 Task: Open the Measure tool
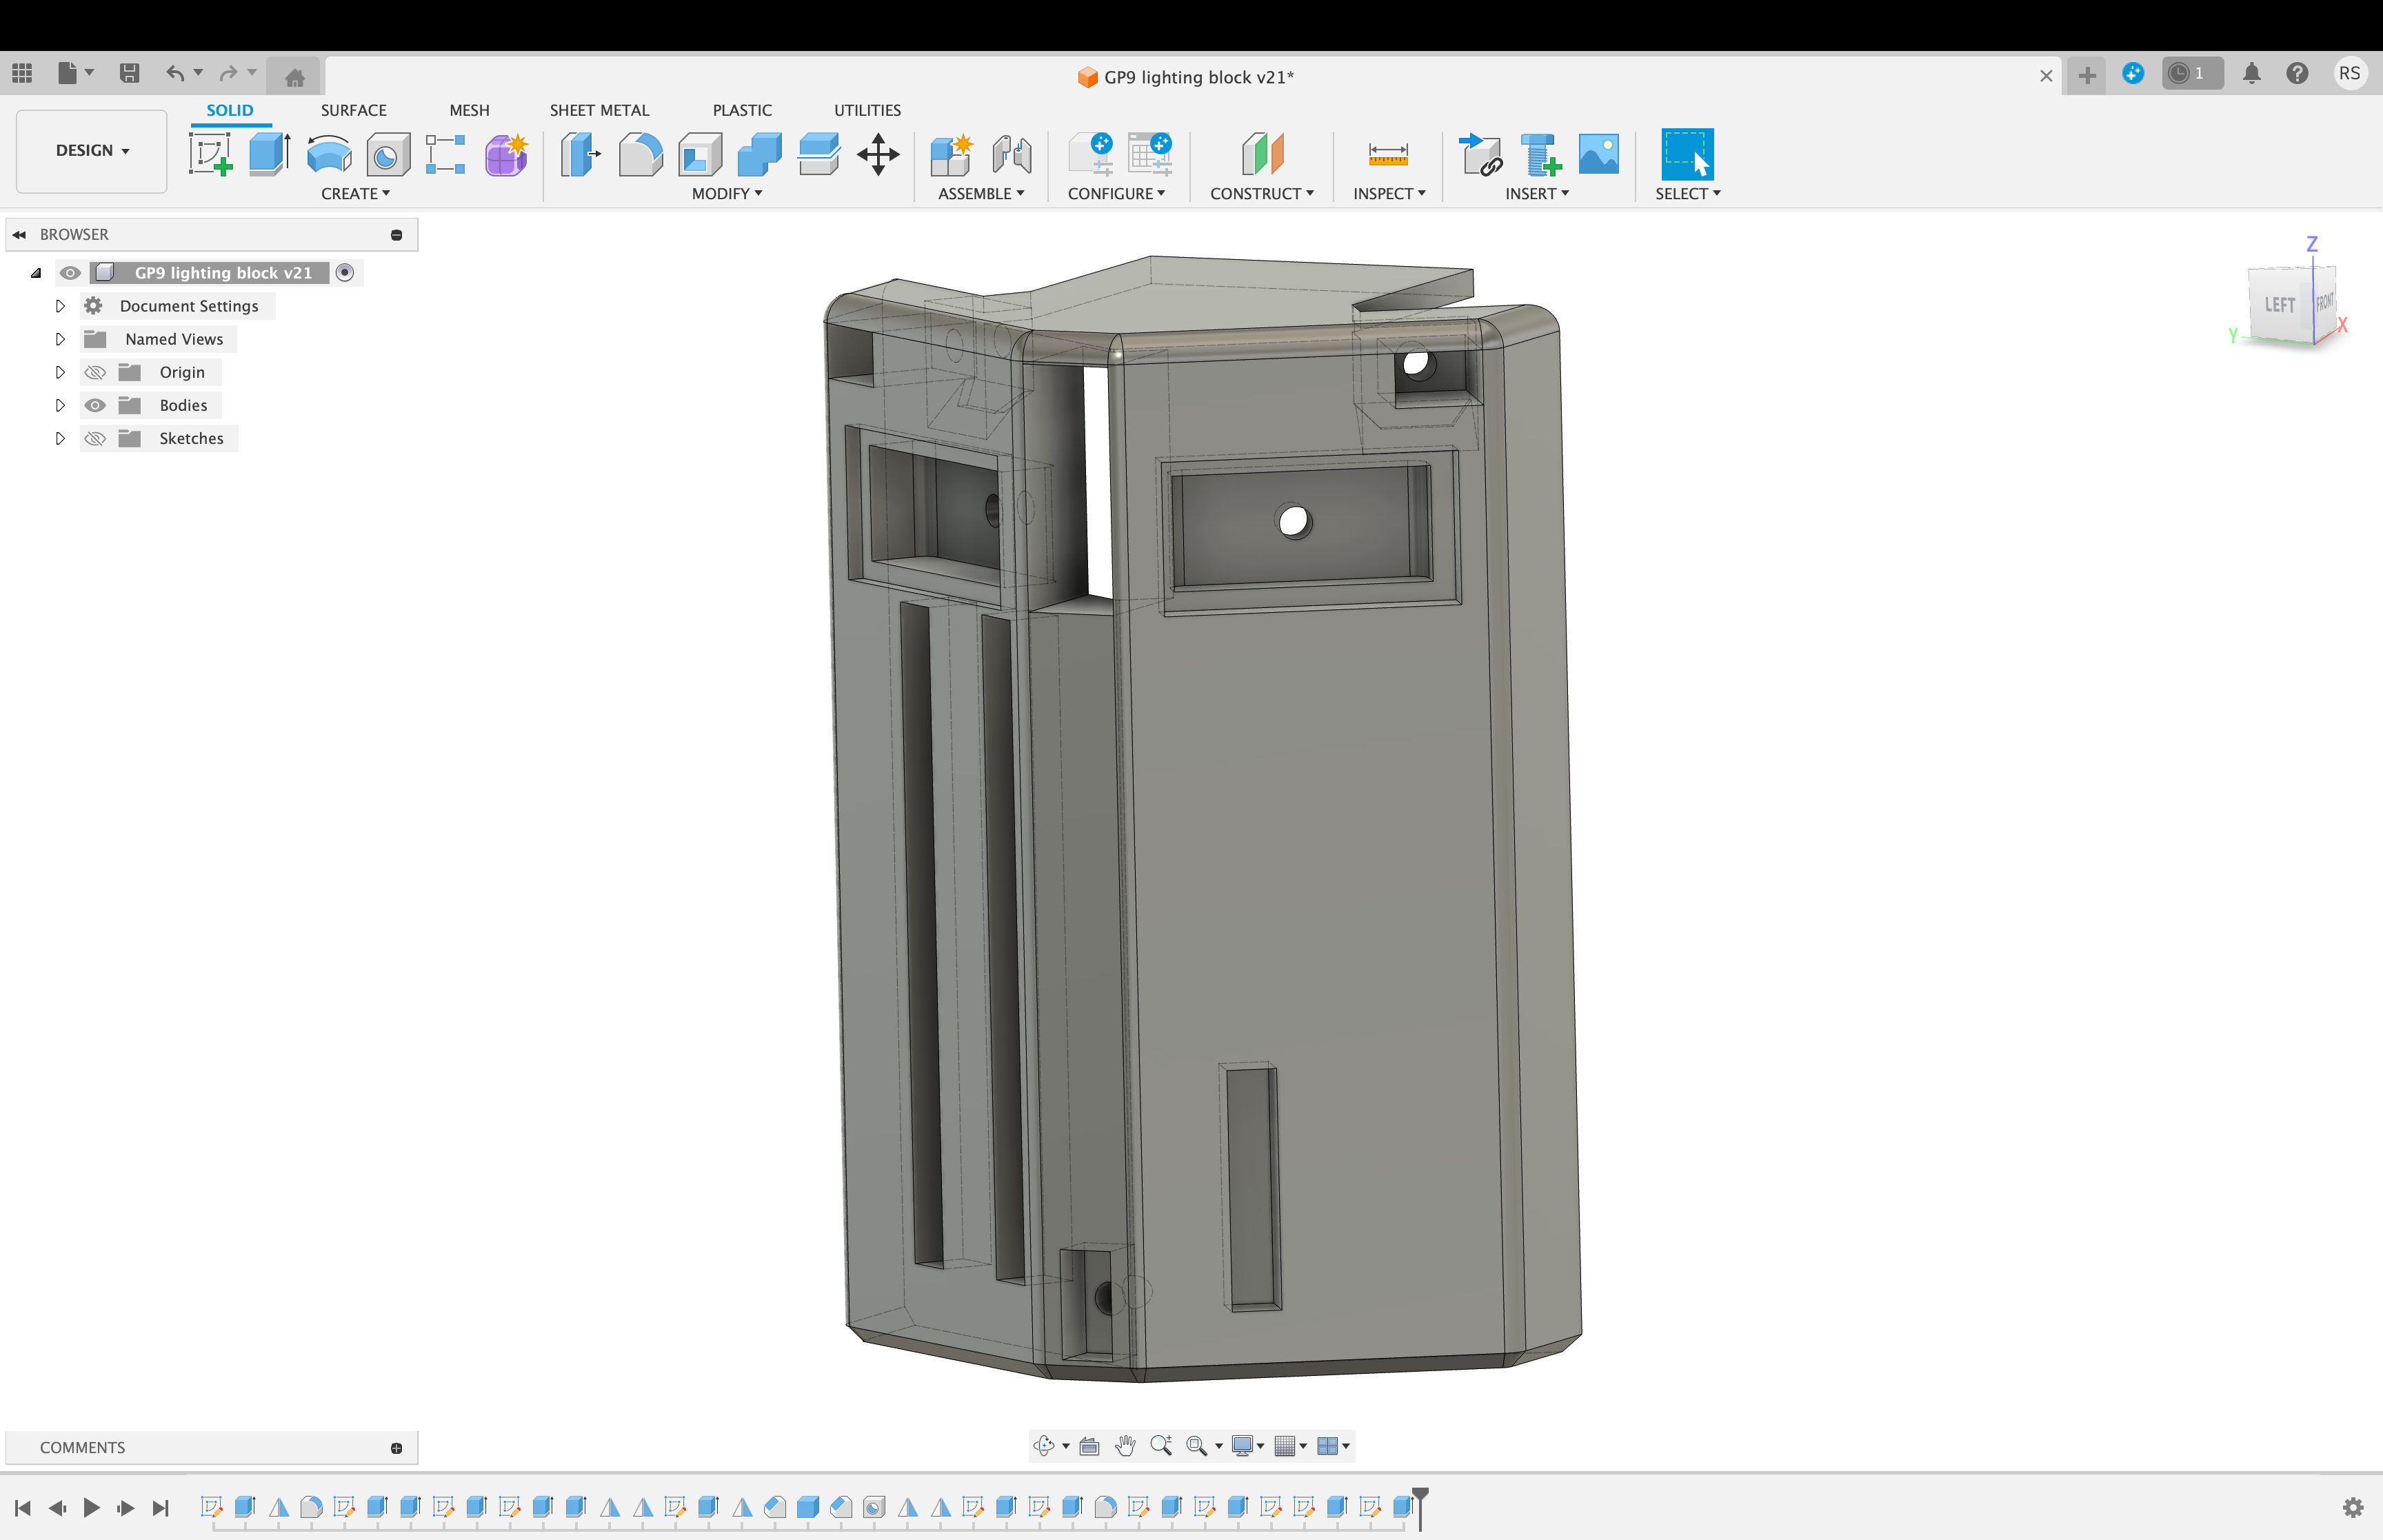[x=1388, y=155]
